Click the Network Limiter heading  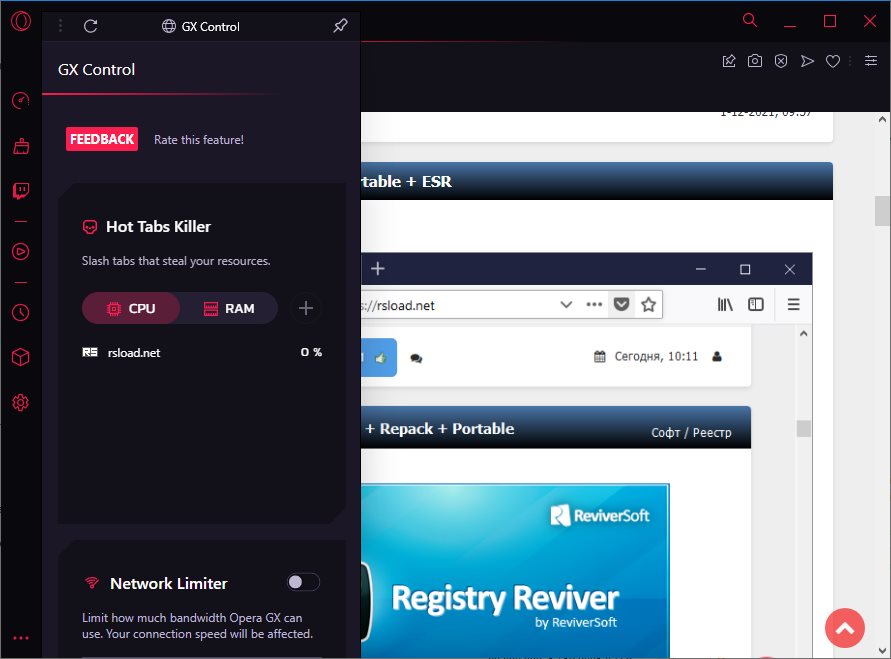tap(169, 583)
